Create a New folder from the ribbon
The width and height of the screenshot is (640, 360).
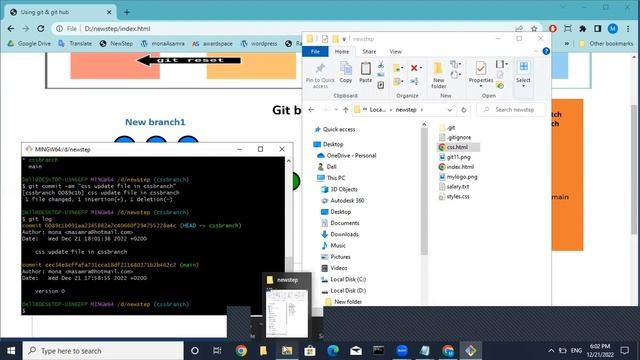(438, 75)
